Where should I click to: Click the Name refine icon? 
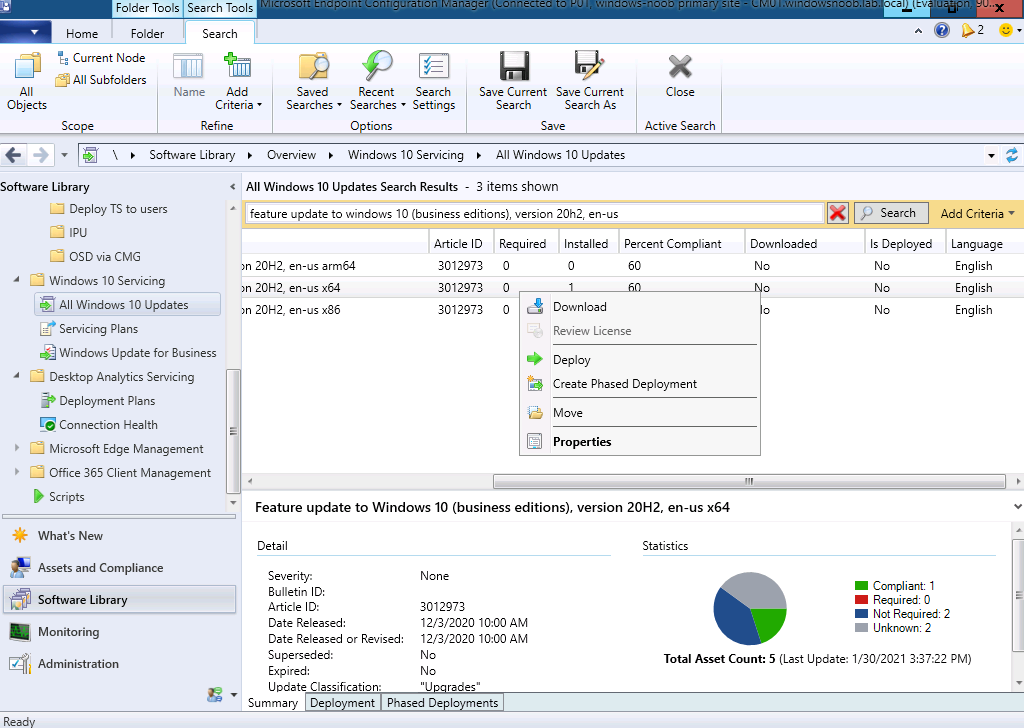(189, 75)
